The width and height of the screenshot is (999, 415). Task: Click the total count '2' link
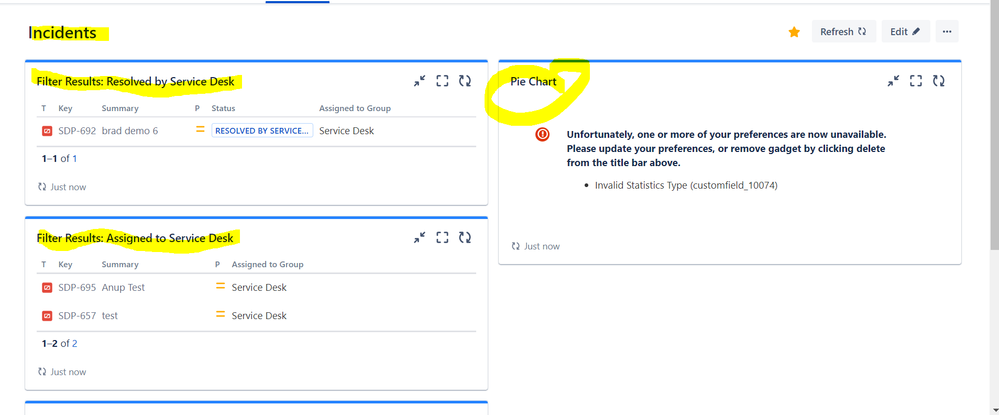tap(75, 343)
